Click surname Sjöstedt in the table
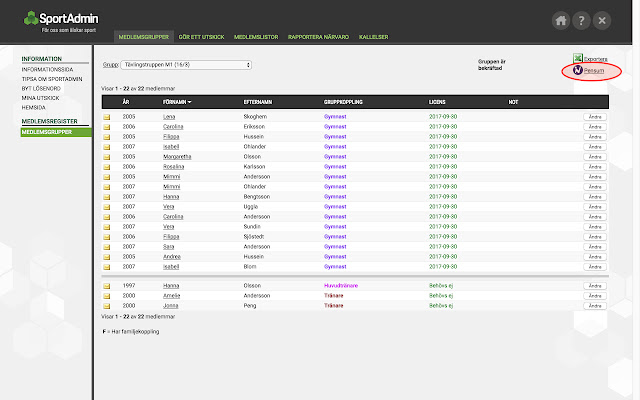The image size is (640, 400). pos(254,237)
